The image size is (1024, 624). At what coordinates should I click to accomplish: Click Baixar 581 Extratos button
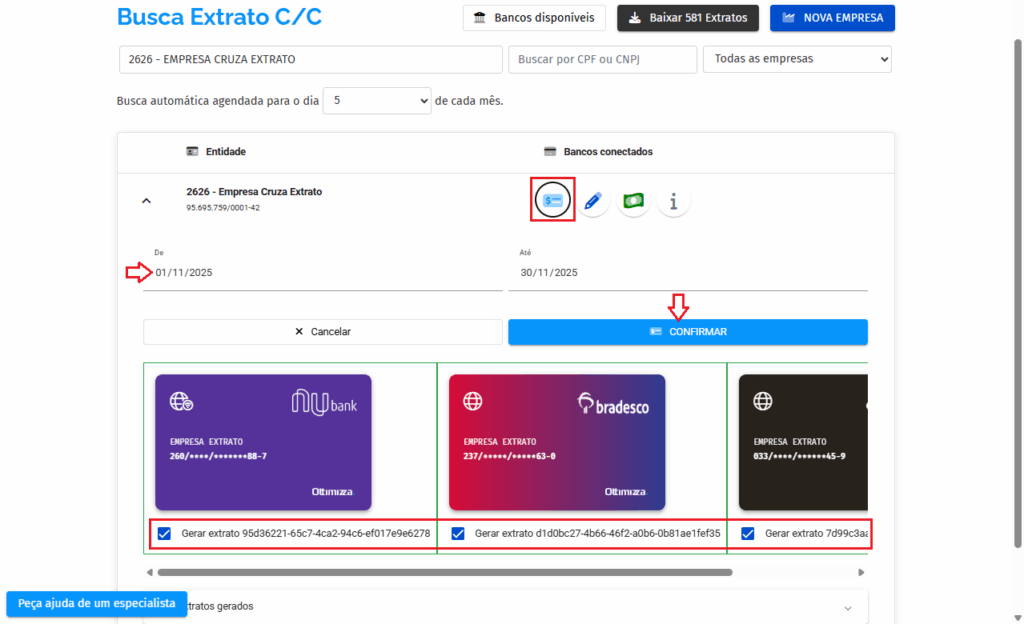[x=688, y=18]
